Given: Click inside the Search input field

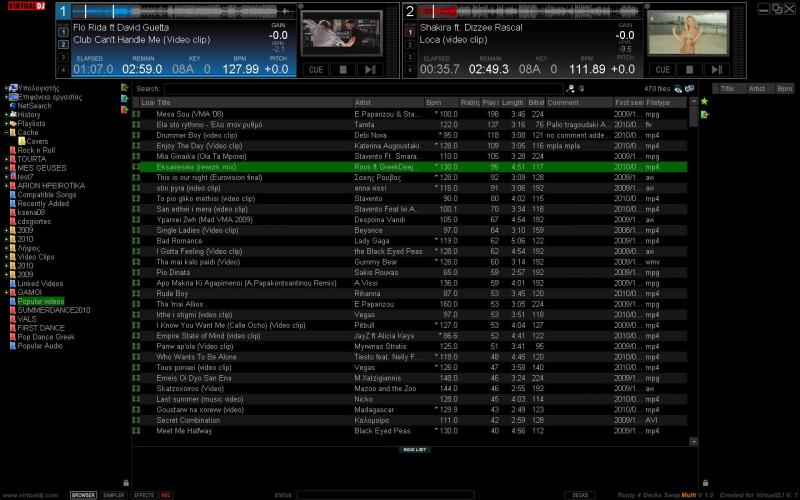Looking at the screenshot, I should 364,89.
